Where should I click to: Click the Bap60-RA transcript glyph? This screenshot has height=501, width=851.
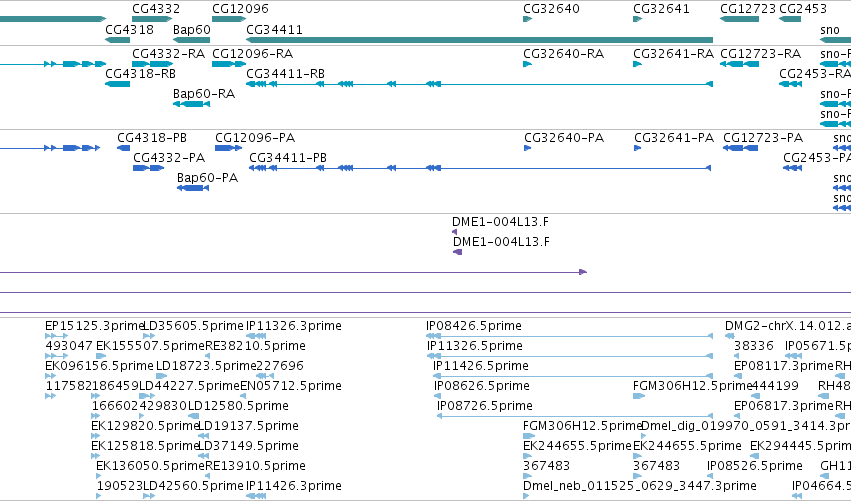click(192, 104)
